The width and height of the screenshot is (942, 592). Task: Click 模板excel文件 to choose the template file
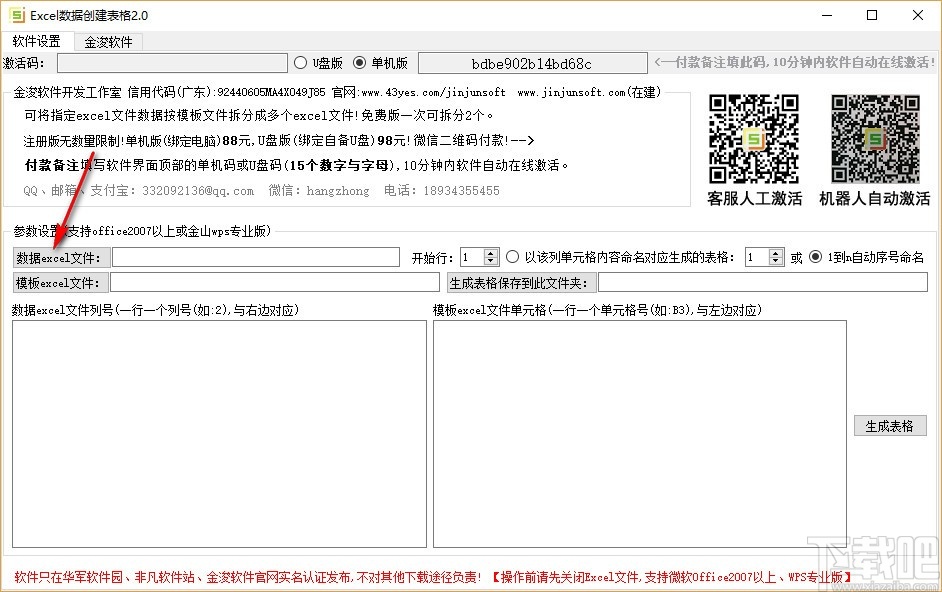click(60, 282)
